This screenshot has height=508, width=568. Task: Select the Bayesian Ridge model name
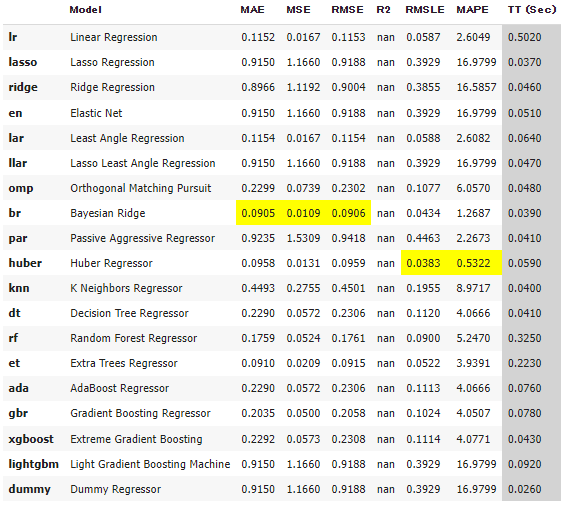[x=108, y=213]
